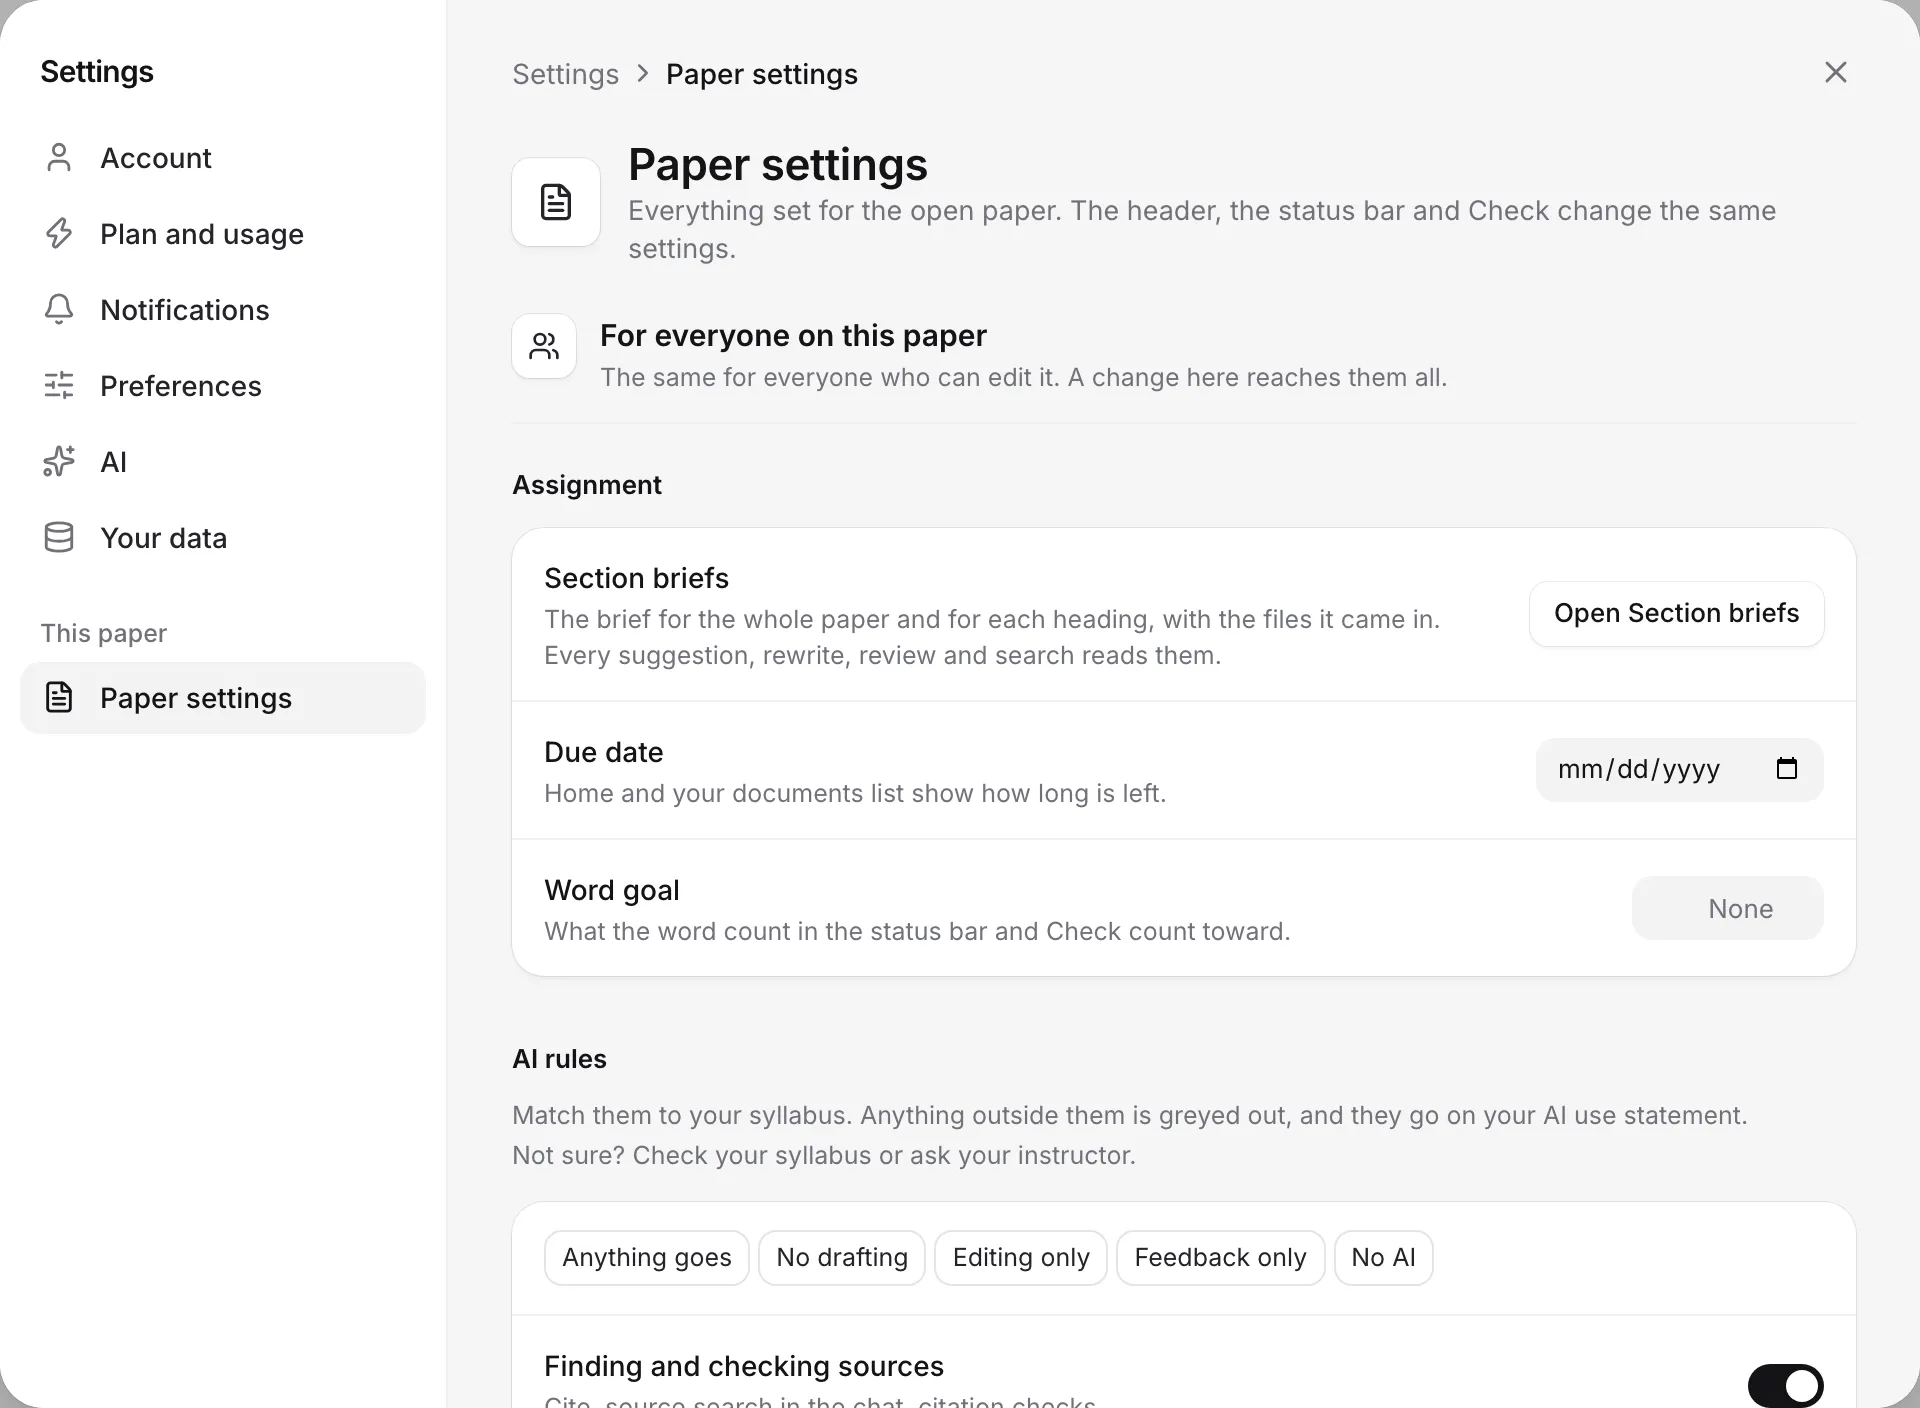Viewport: 1920px width, 1408px height.
Task: Switch to Preferences settings
Action: click(x=223, y=386)
